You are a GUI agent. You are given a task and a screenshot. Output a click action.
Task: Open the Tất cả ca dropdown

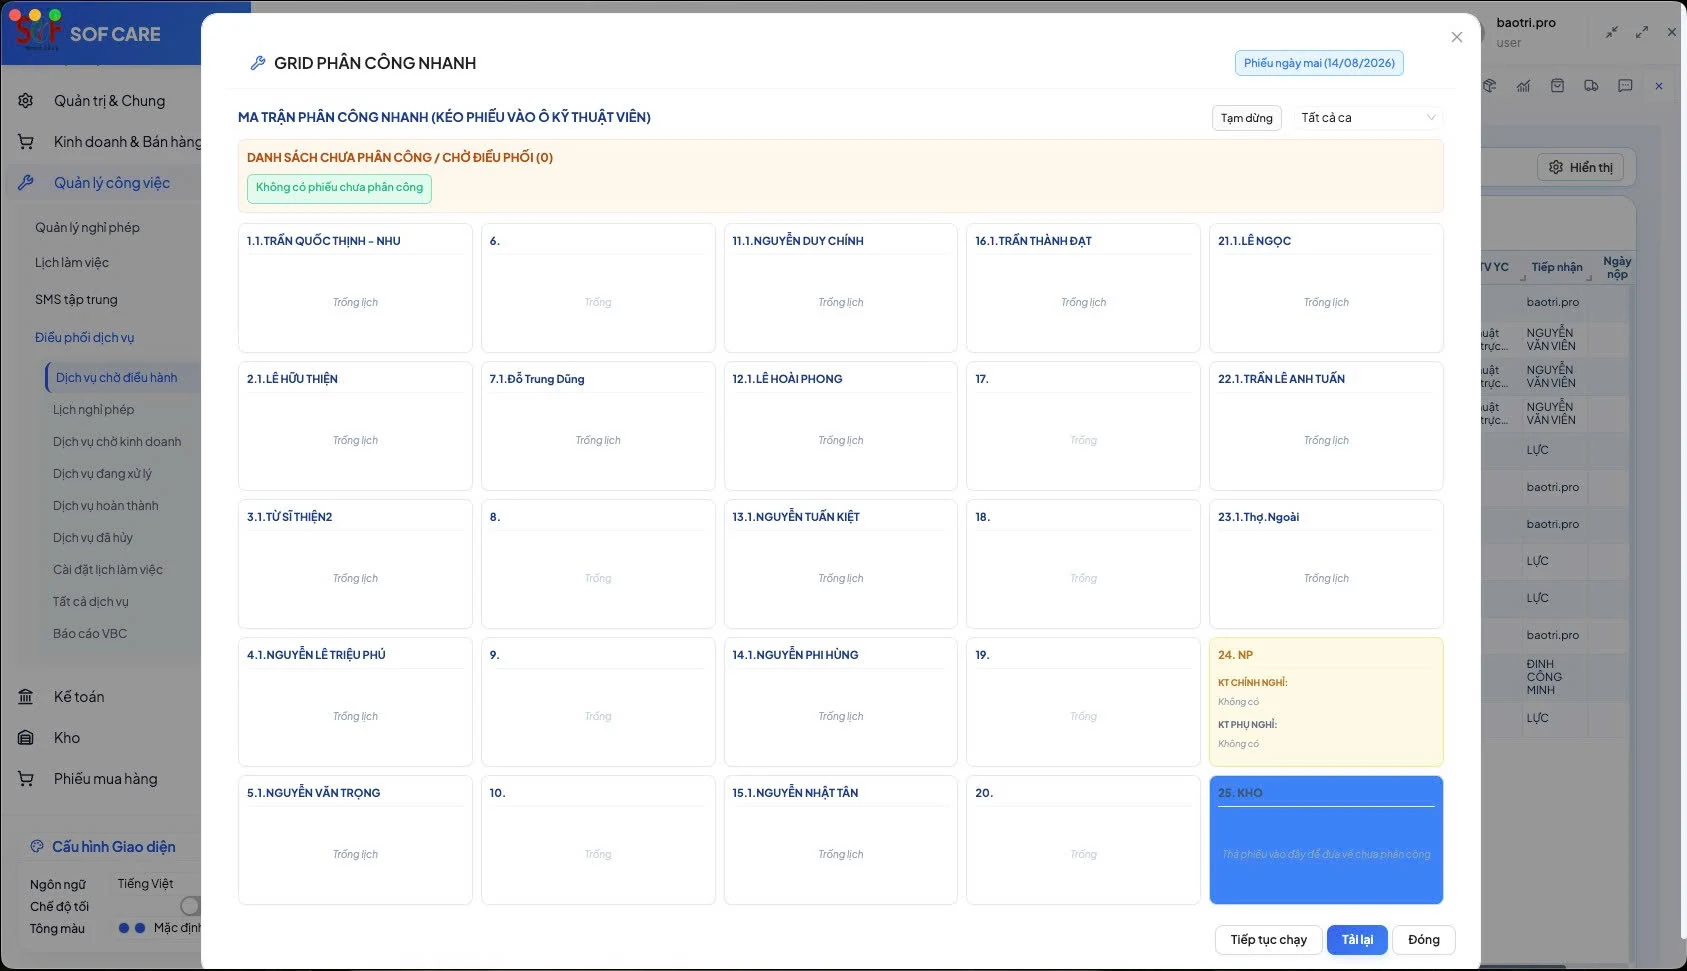point(1368,118)
